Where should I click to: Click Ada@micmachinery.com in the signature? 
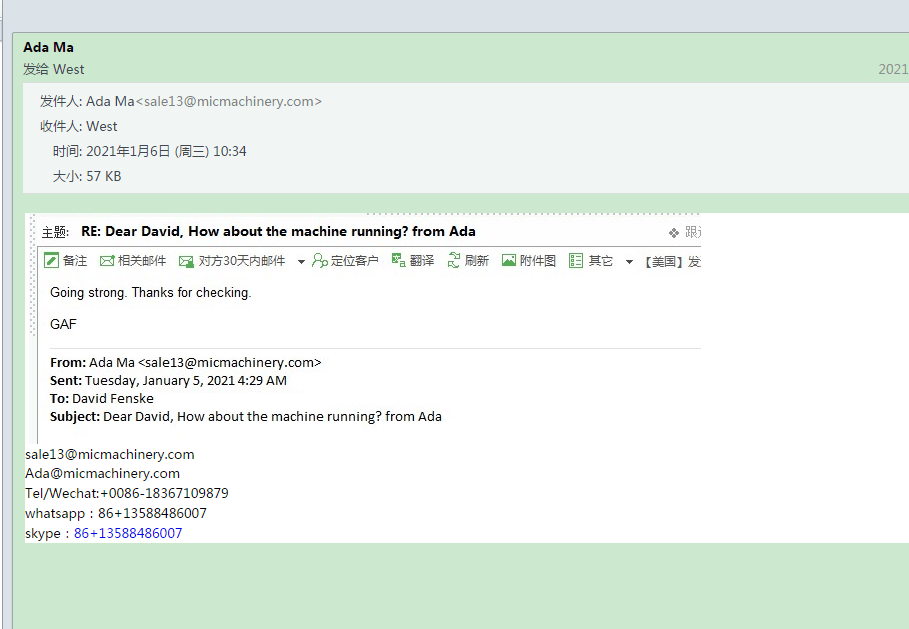(x=102, y=473)
